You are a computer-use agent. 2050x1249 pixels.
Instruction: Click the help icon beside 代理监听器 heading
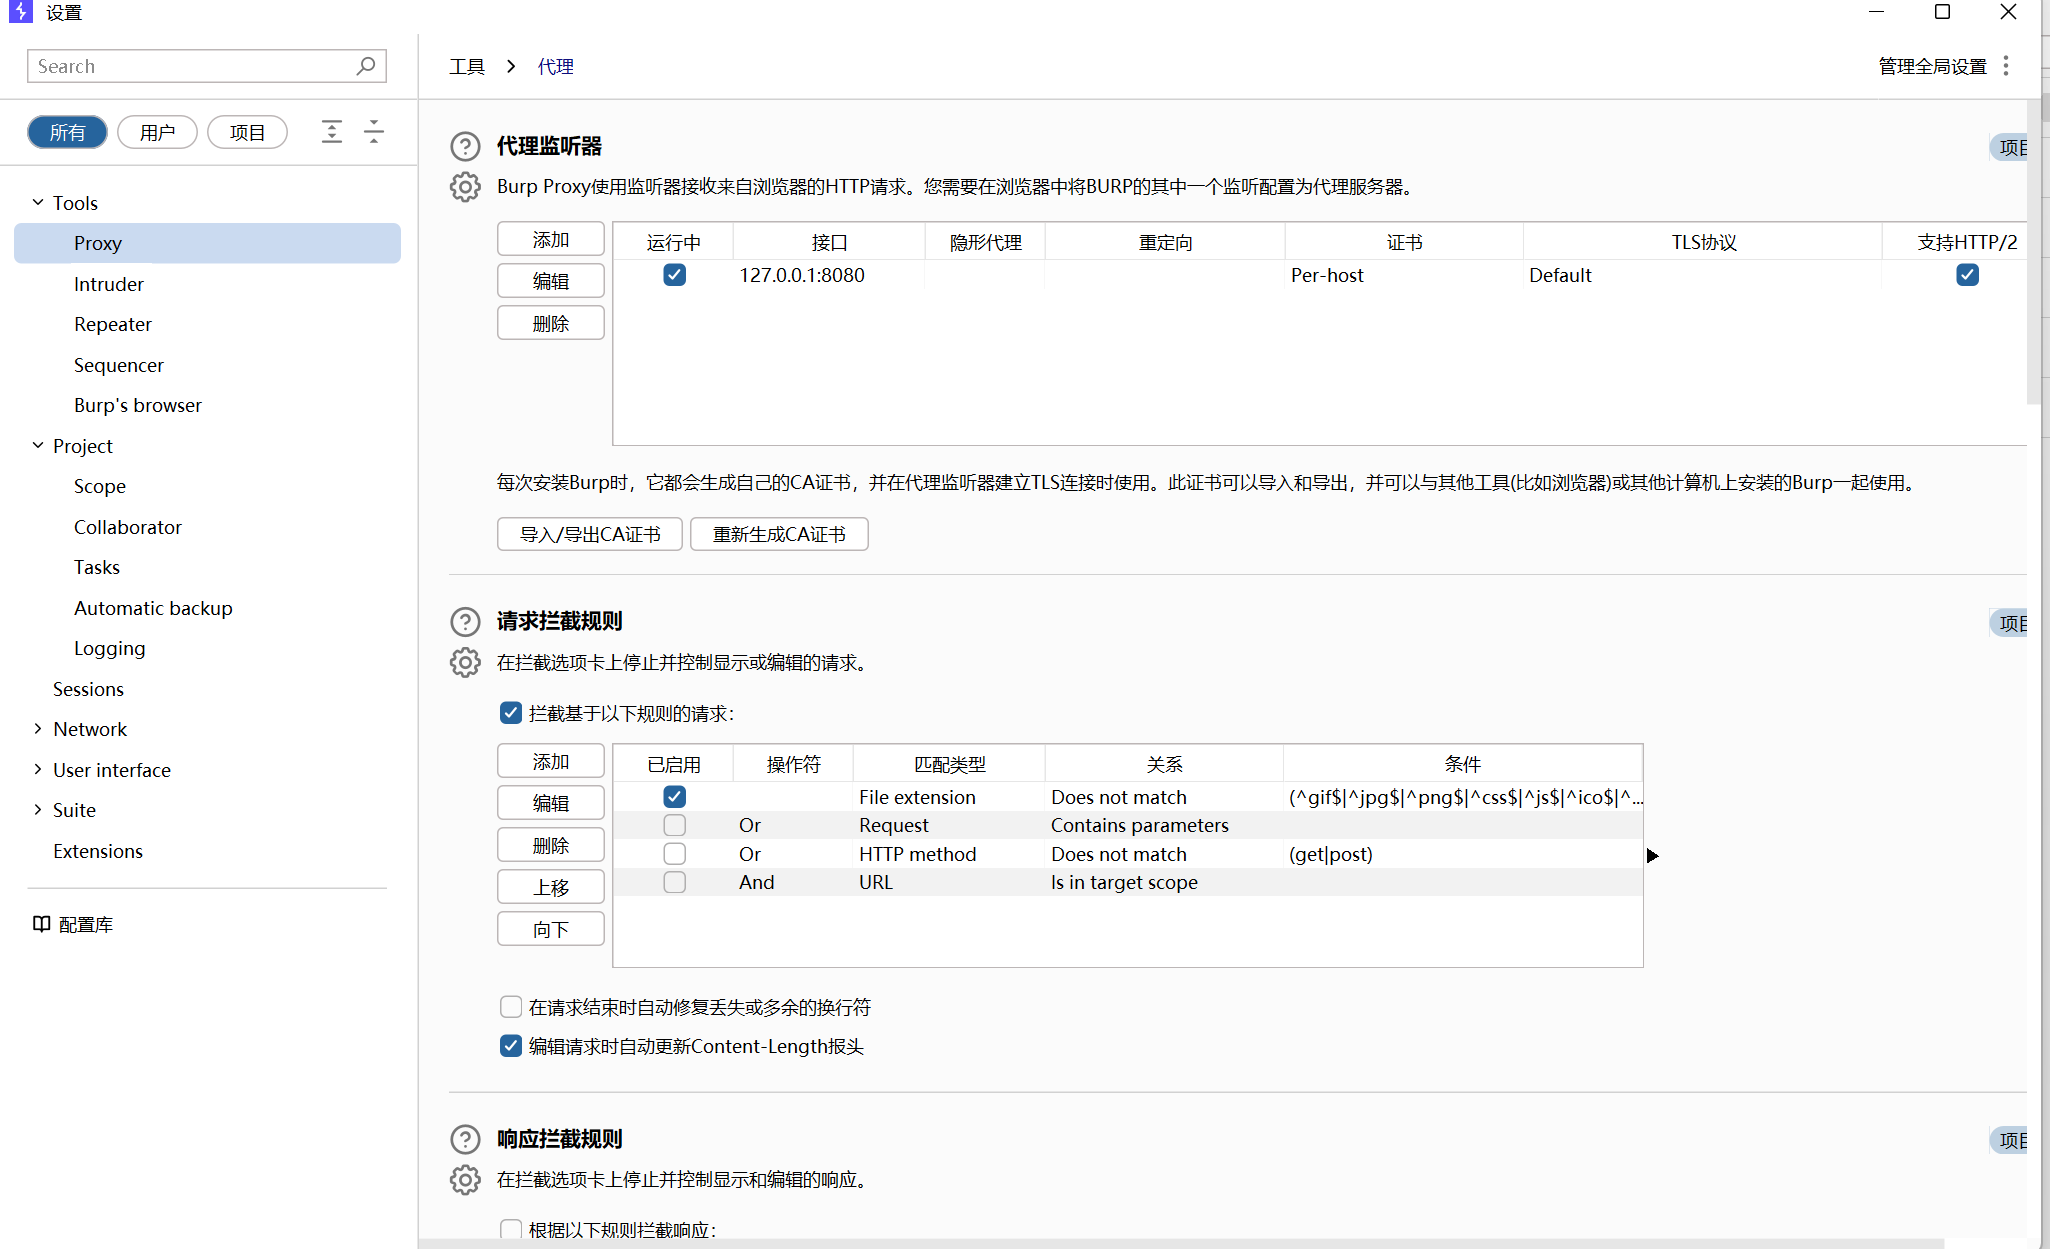click(465, 146)
